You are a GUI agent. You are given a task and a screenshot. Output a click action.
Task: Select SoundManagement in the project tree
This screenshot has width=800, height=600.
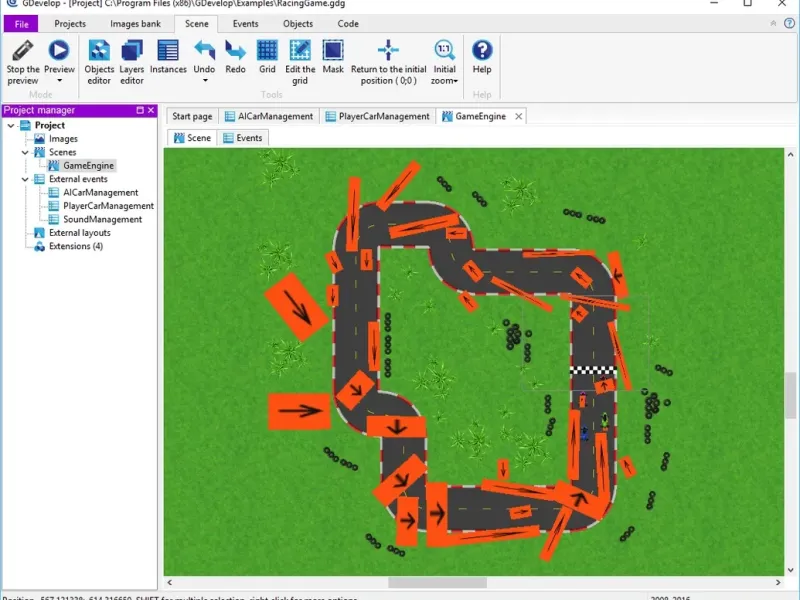[102, 219]
